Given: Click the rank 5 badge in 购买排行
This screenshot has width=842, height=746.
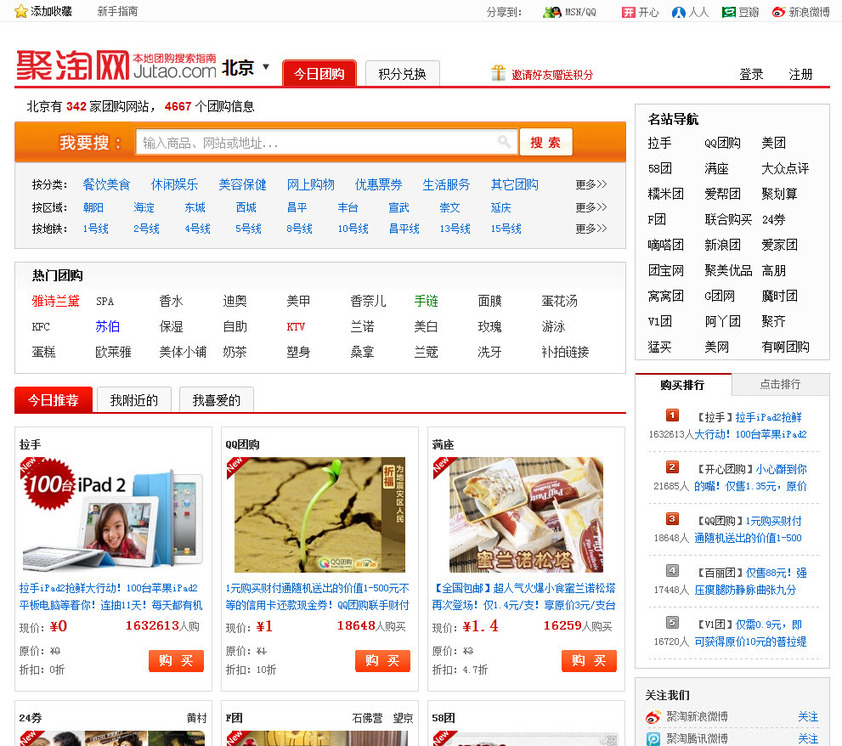Looking at the screenshot, I should tap(672, 622).
